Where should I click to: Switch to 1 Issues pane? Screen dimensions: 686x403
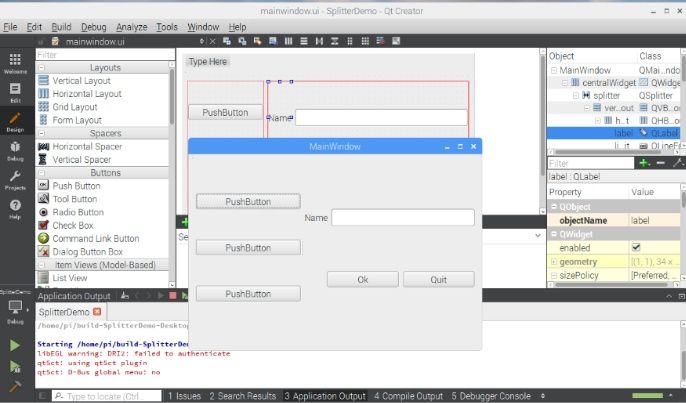[x=185, y=396]
